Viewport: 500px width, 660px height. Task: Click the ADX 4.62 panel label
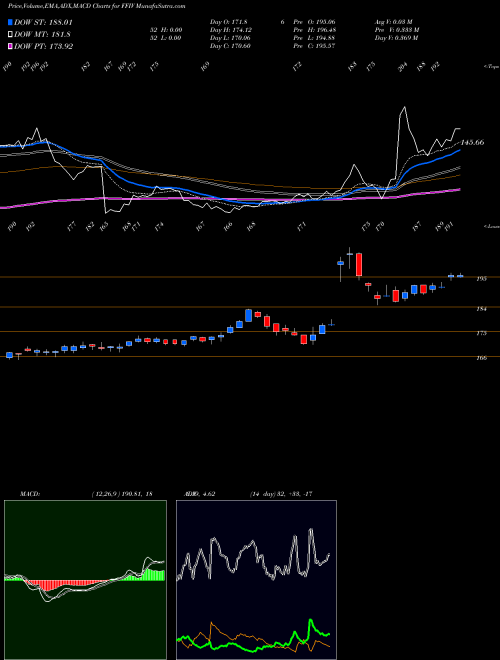(x=199, y=494)
